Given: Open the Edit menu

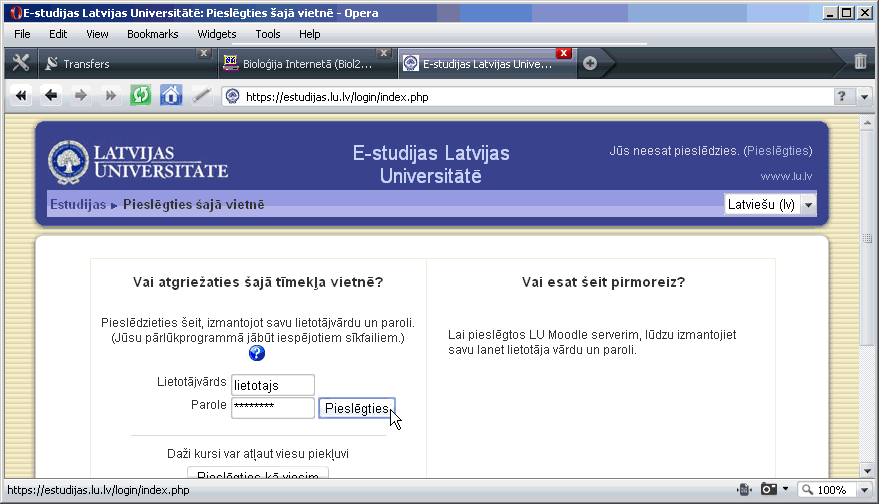Looking at the screenshot, I should point(58,34).
